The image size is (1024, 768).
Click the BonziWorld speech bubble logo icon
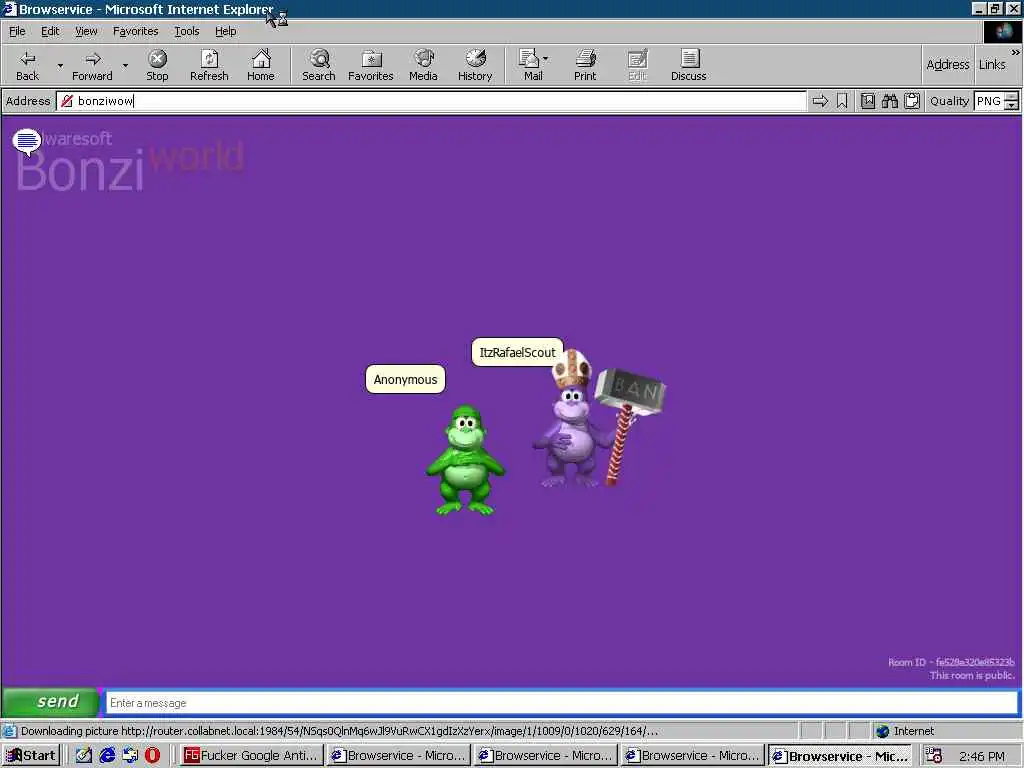pos(27,142)
